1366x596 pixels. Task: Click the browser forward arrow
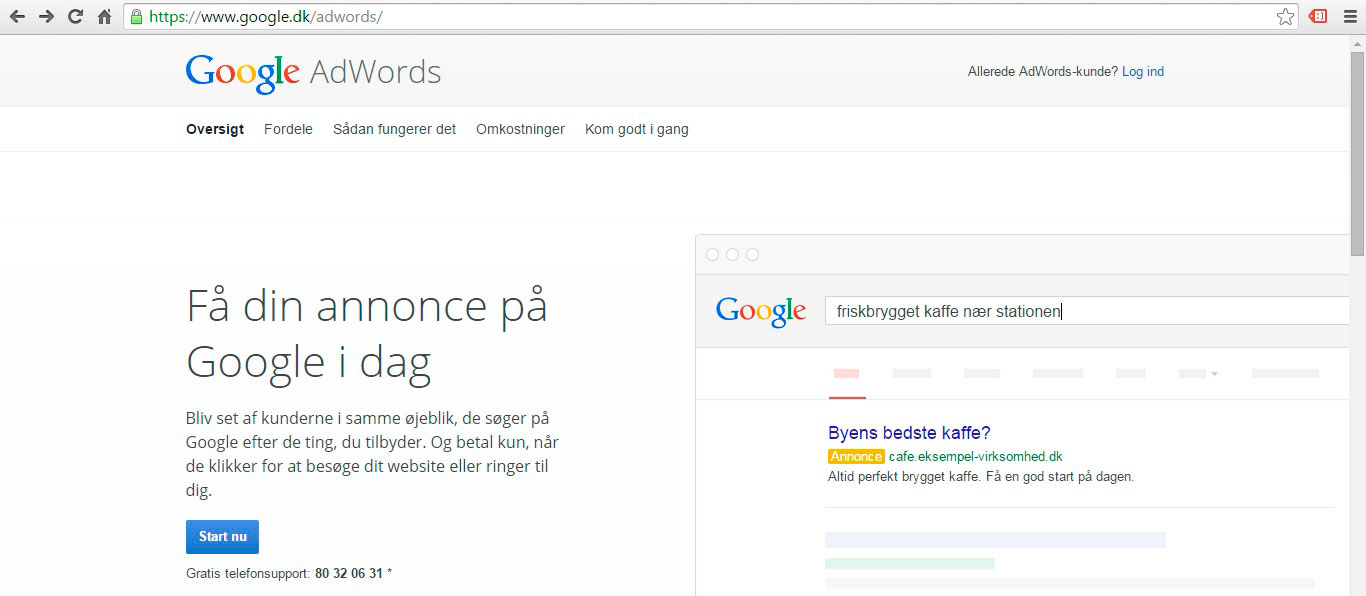pos(46,17)
